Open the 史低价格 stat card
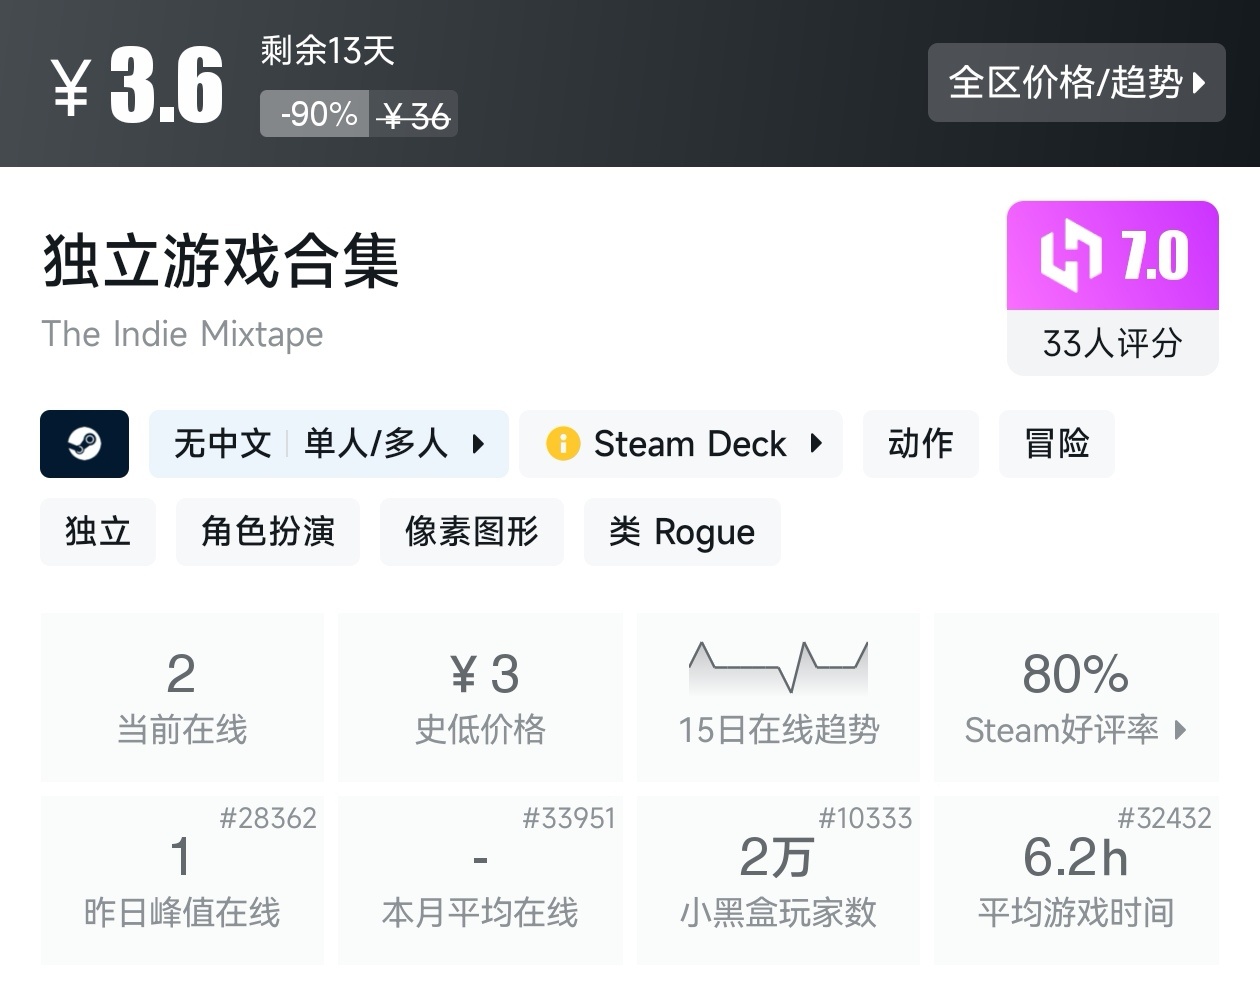Image resolution: width=1260 pixels, height=981 pixels. pyautogui.click(x=480, y=697)
